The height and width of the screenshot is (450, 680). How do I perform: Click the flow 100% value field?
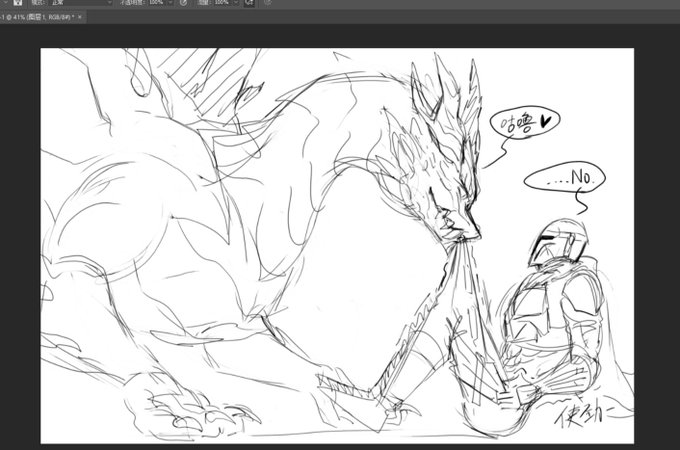click(222, 3)
